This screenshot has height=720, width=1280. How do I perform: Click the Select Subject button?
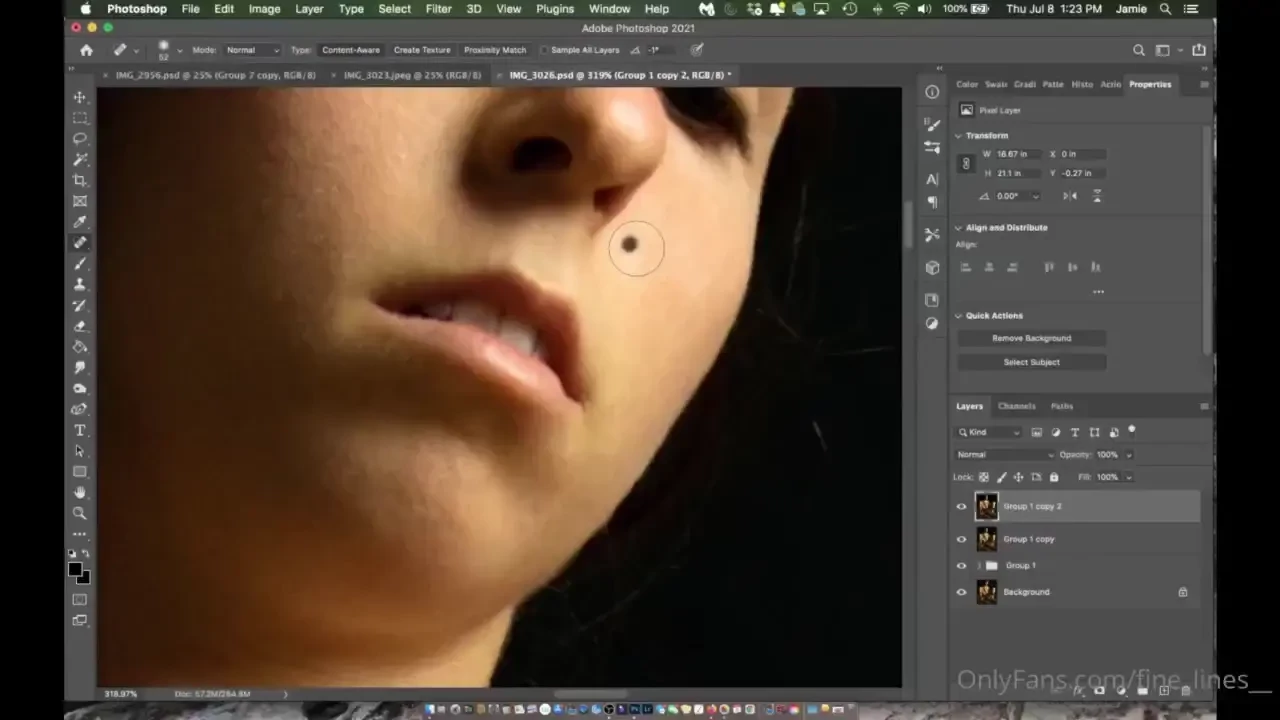[x=1031, y=362]
